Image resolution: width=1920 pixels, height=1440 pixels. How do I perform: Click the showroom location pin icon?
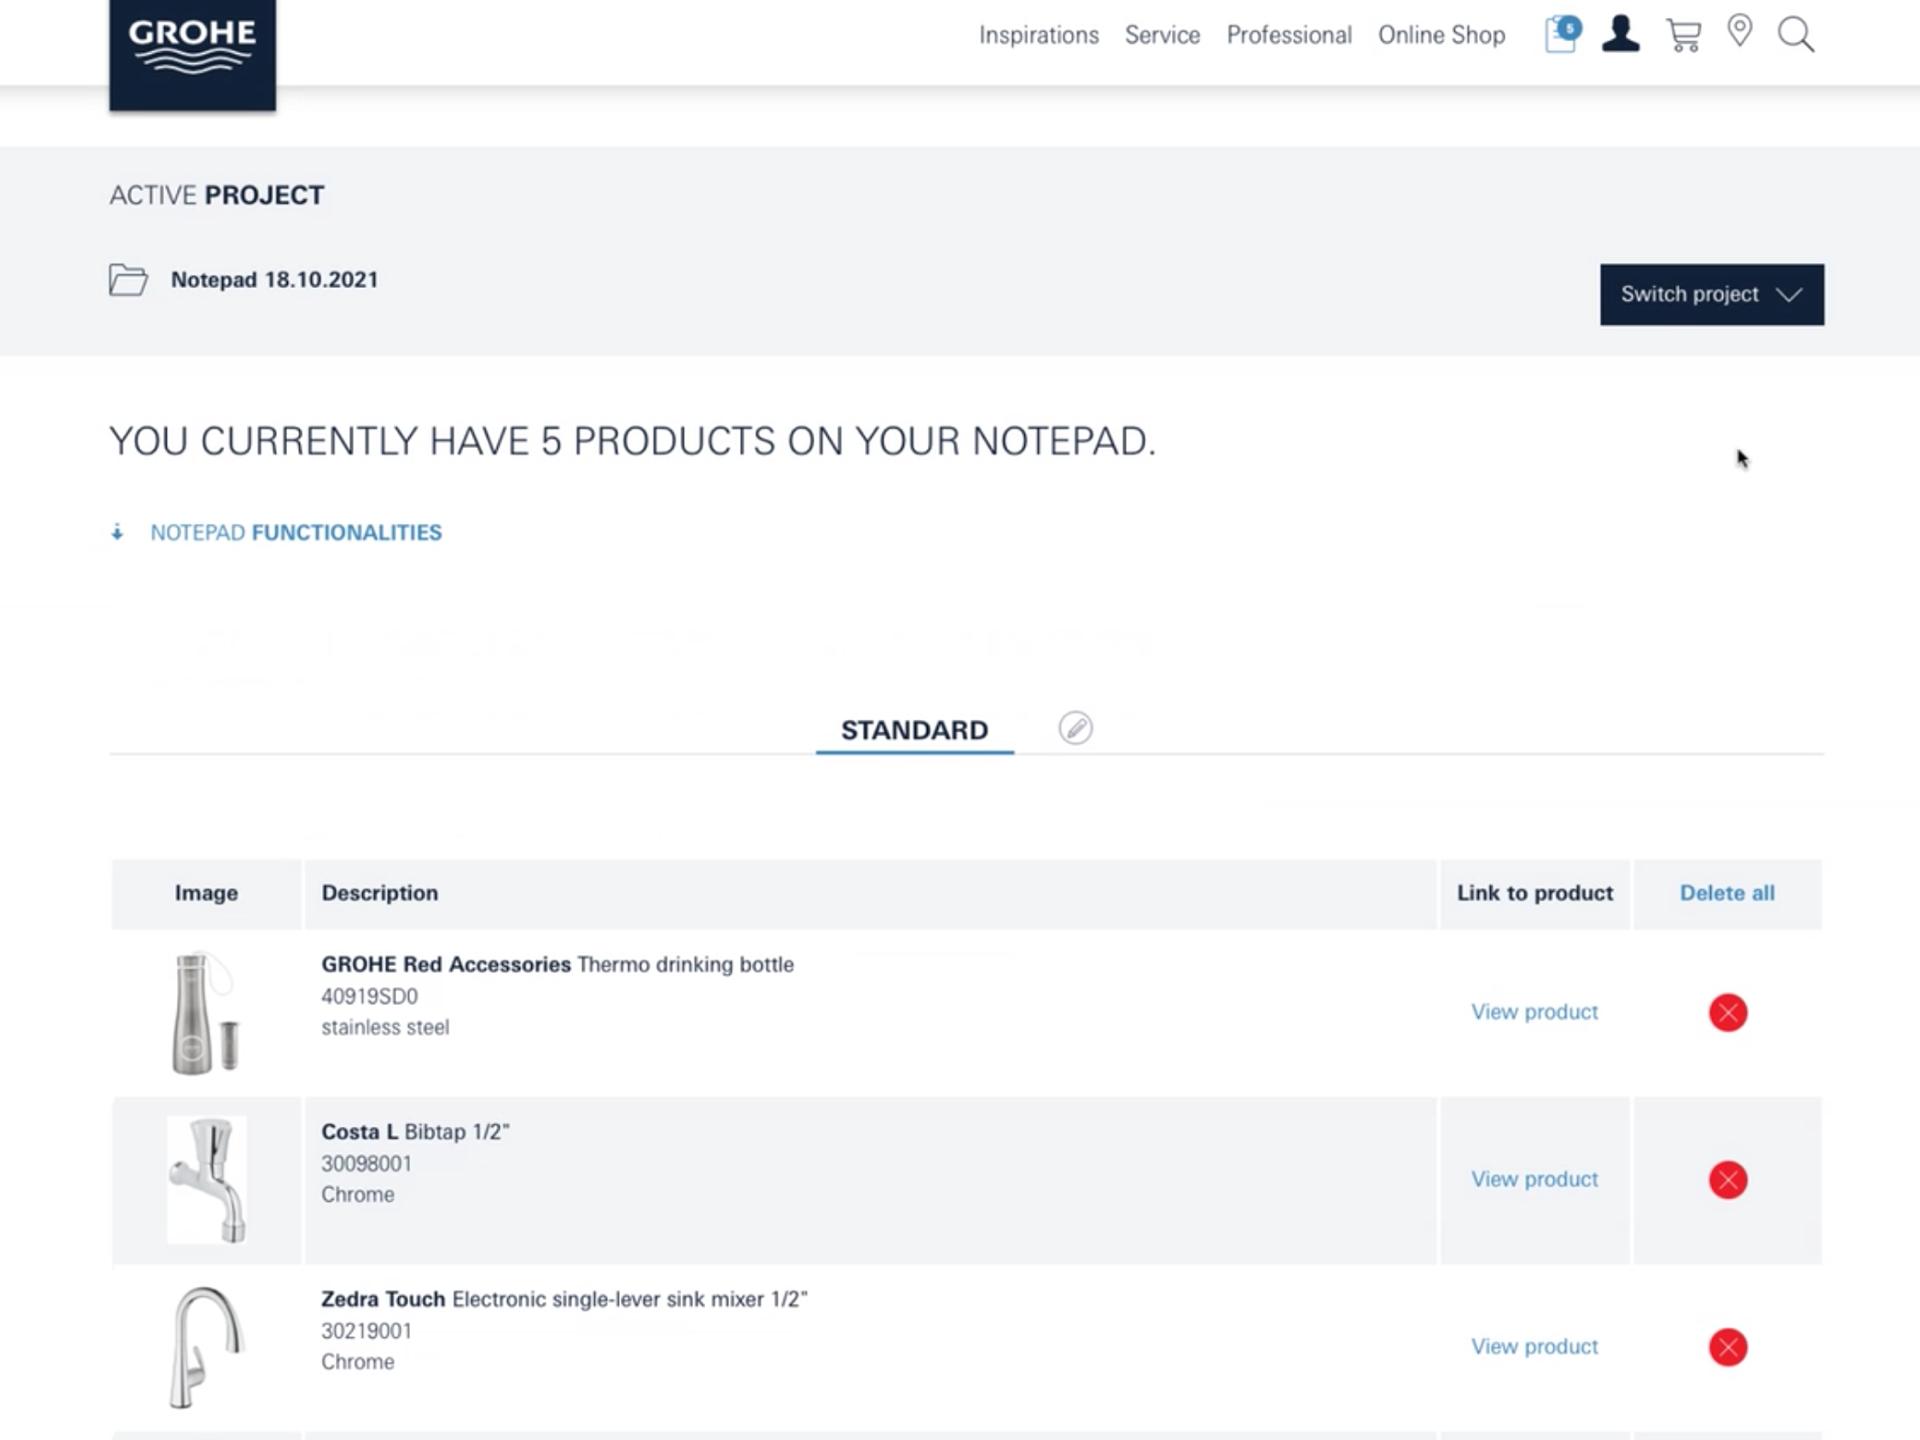tap(1740, 32)
